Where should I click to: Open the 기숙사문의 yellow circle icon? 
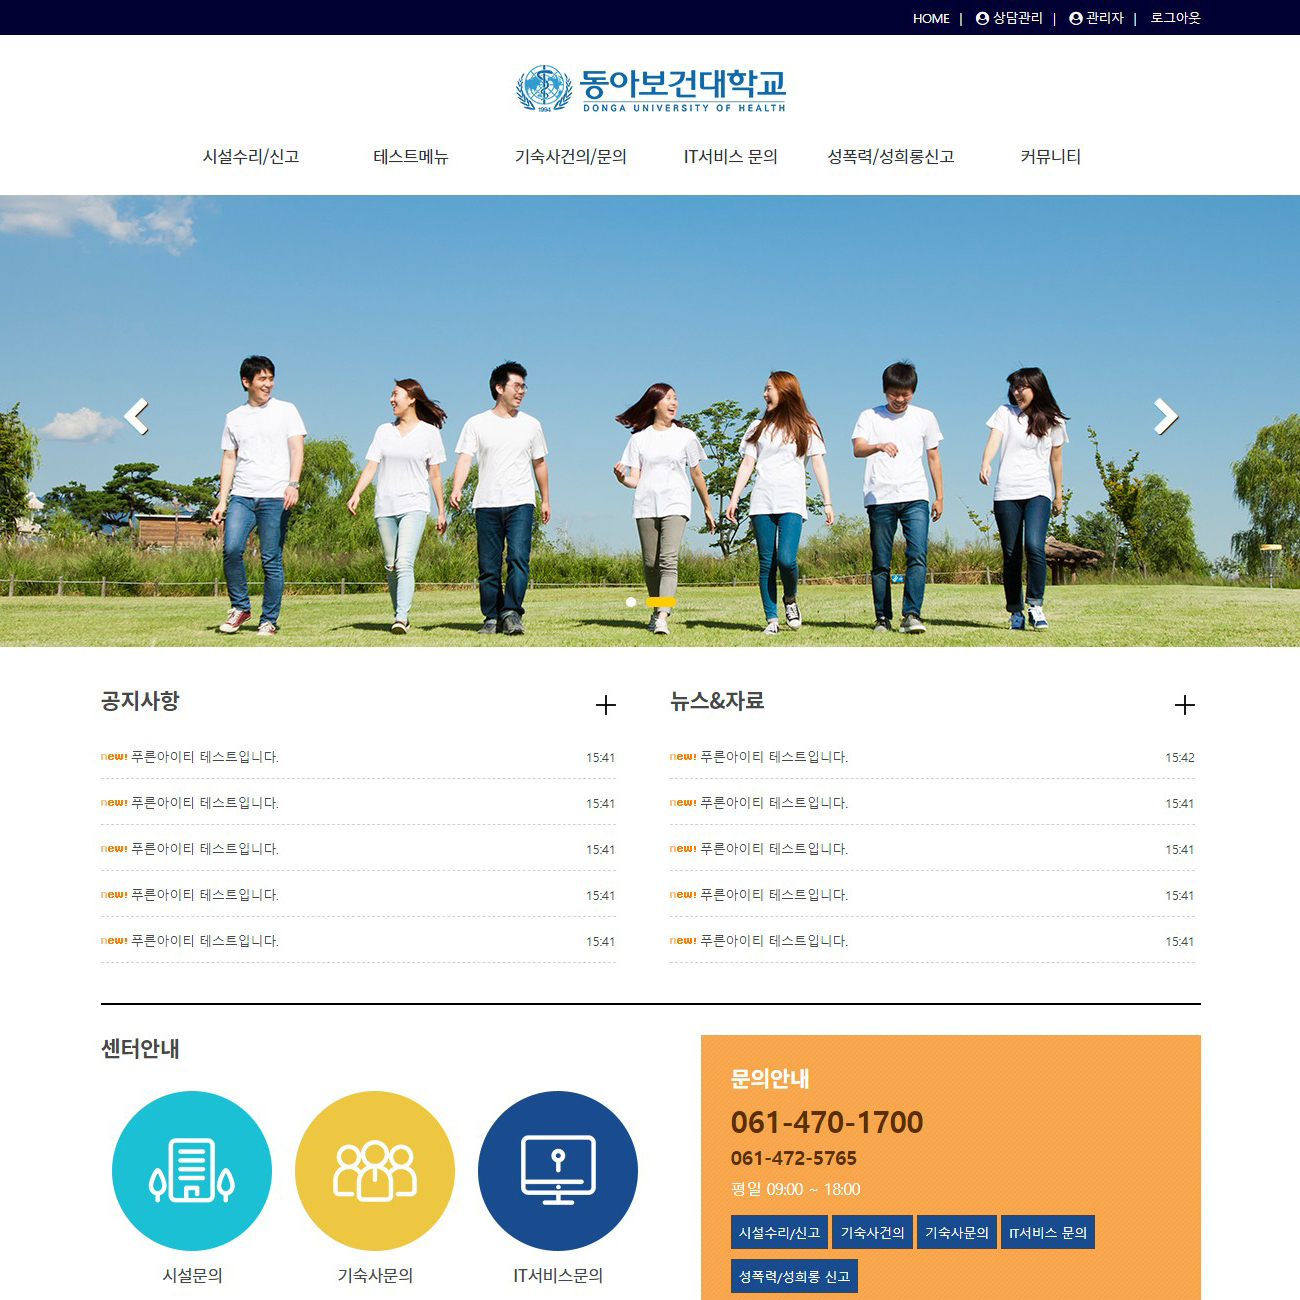pyautogui.click(x=375, y=1170)
